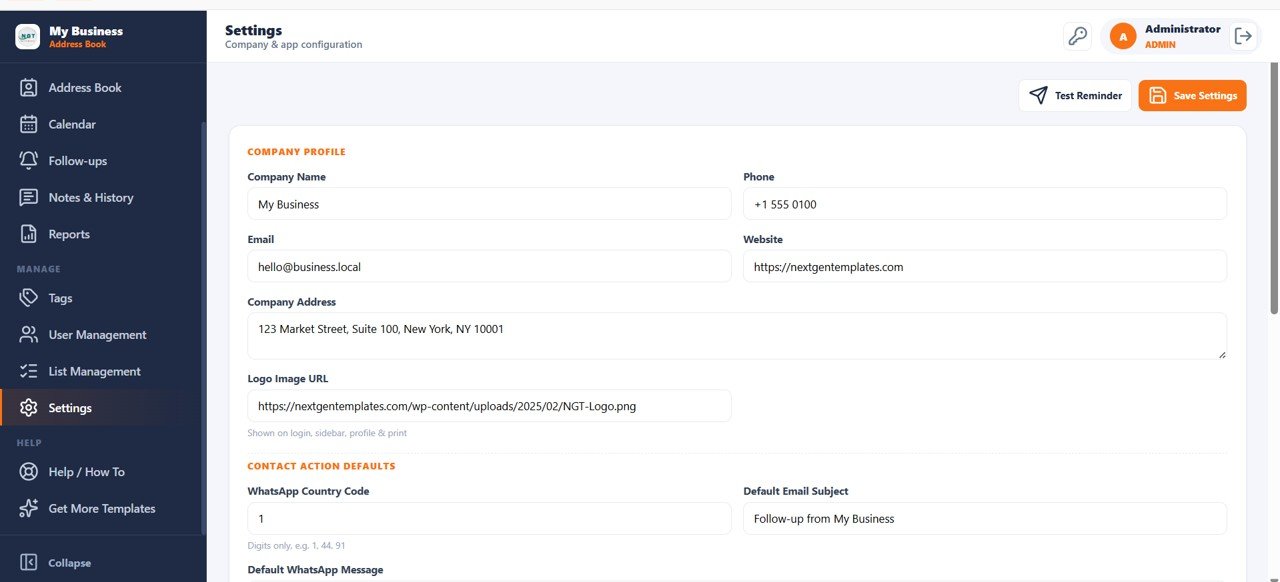Click the Default Email Subject field
Screen dimensions: 1280x582
pyautogui.click(x=985, y=519)
